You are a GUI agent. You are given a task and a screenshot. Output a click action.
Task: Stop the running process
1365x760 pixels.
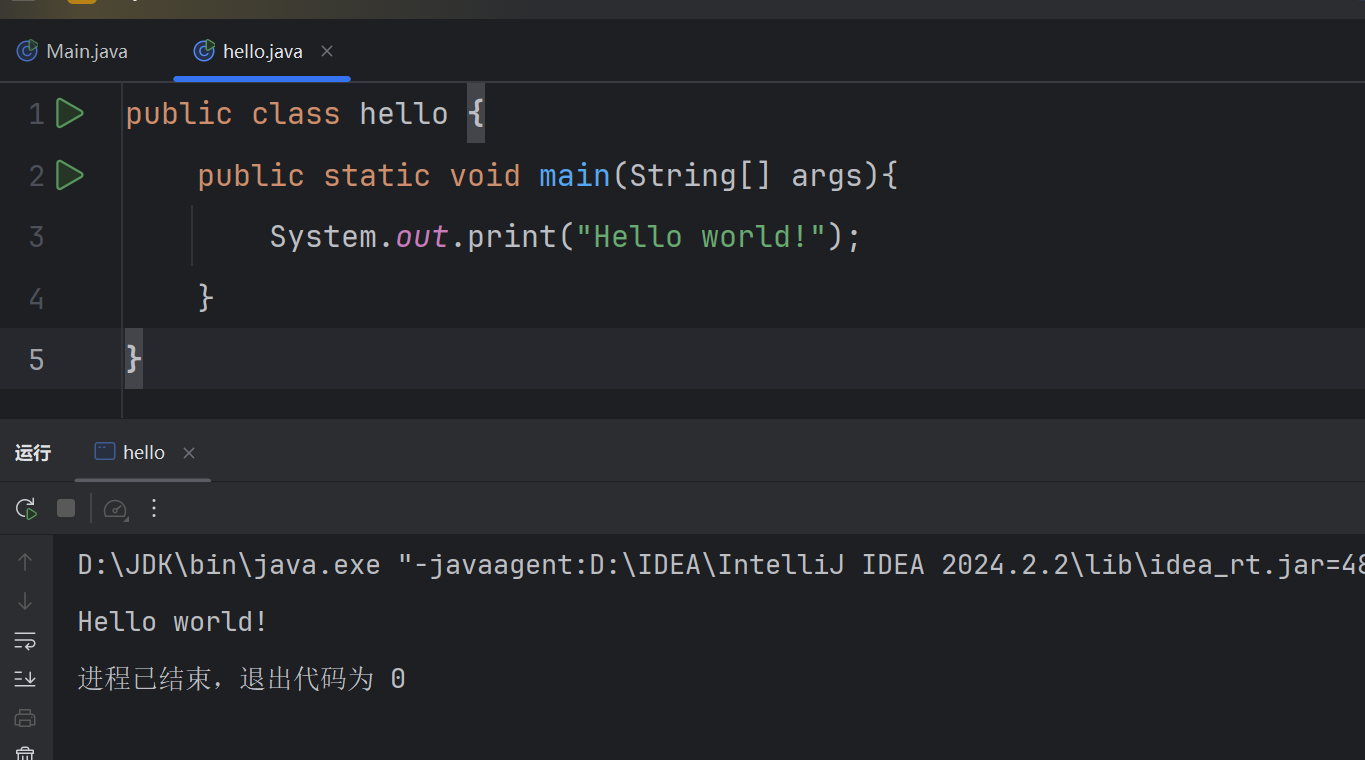point(66,509)
